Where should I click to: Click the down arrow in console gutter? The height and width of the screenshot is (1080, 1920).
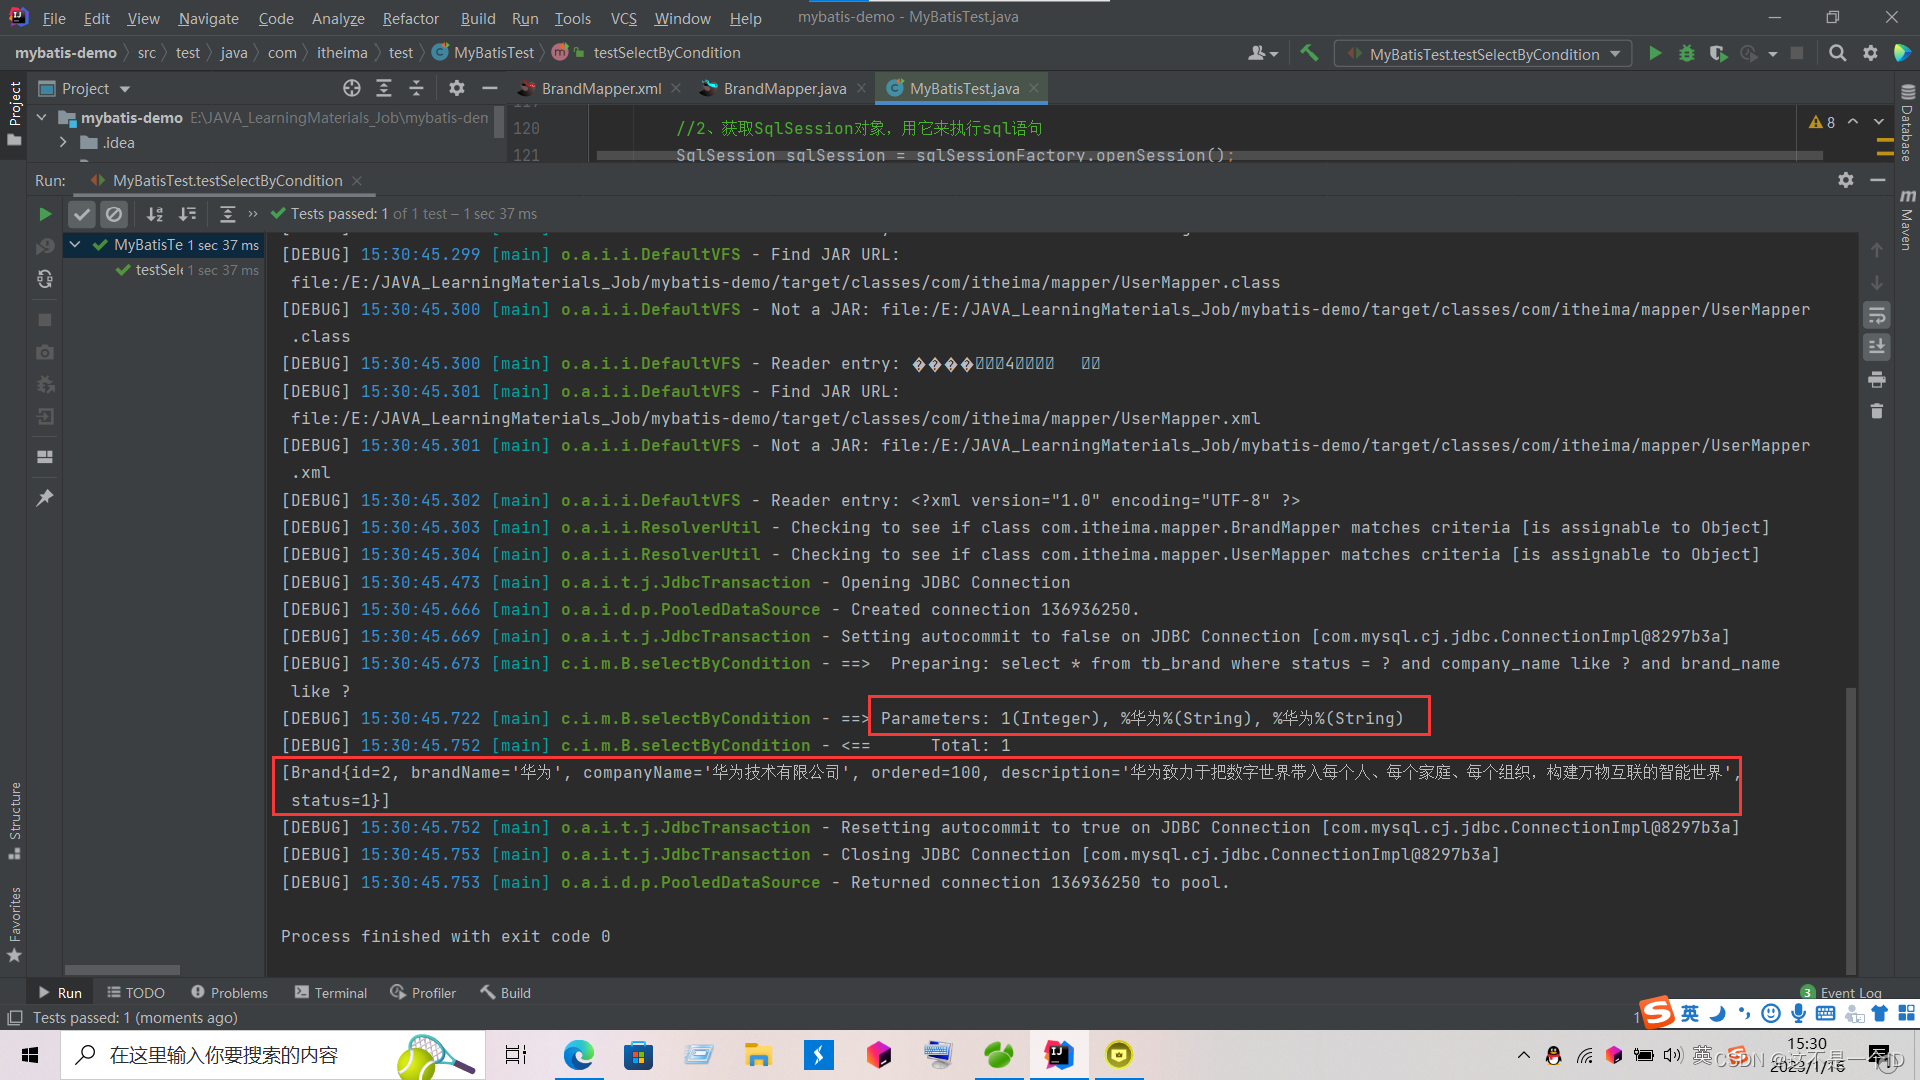pos(1877,283)
